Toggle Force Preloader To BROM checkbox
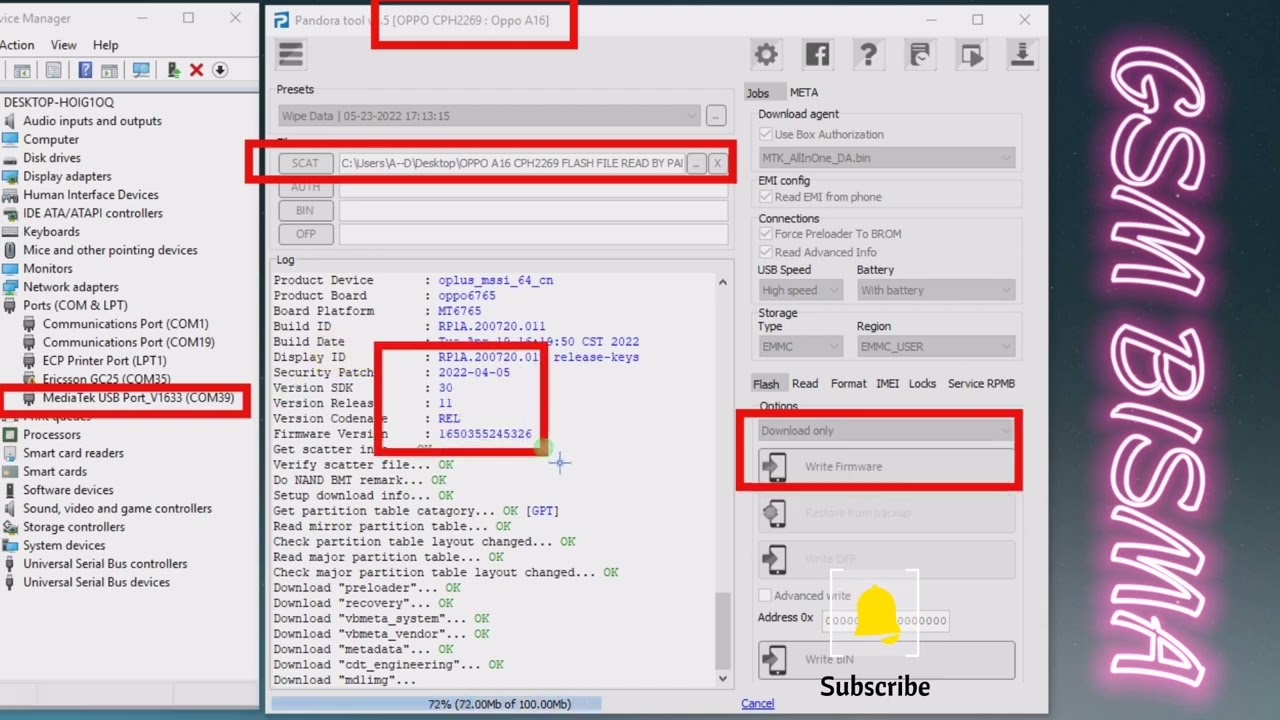Screen dimensions: 1280x720 pyautogui.click(x=766, y=234)
